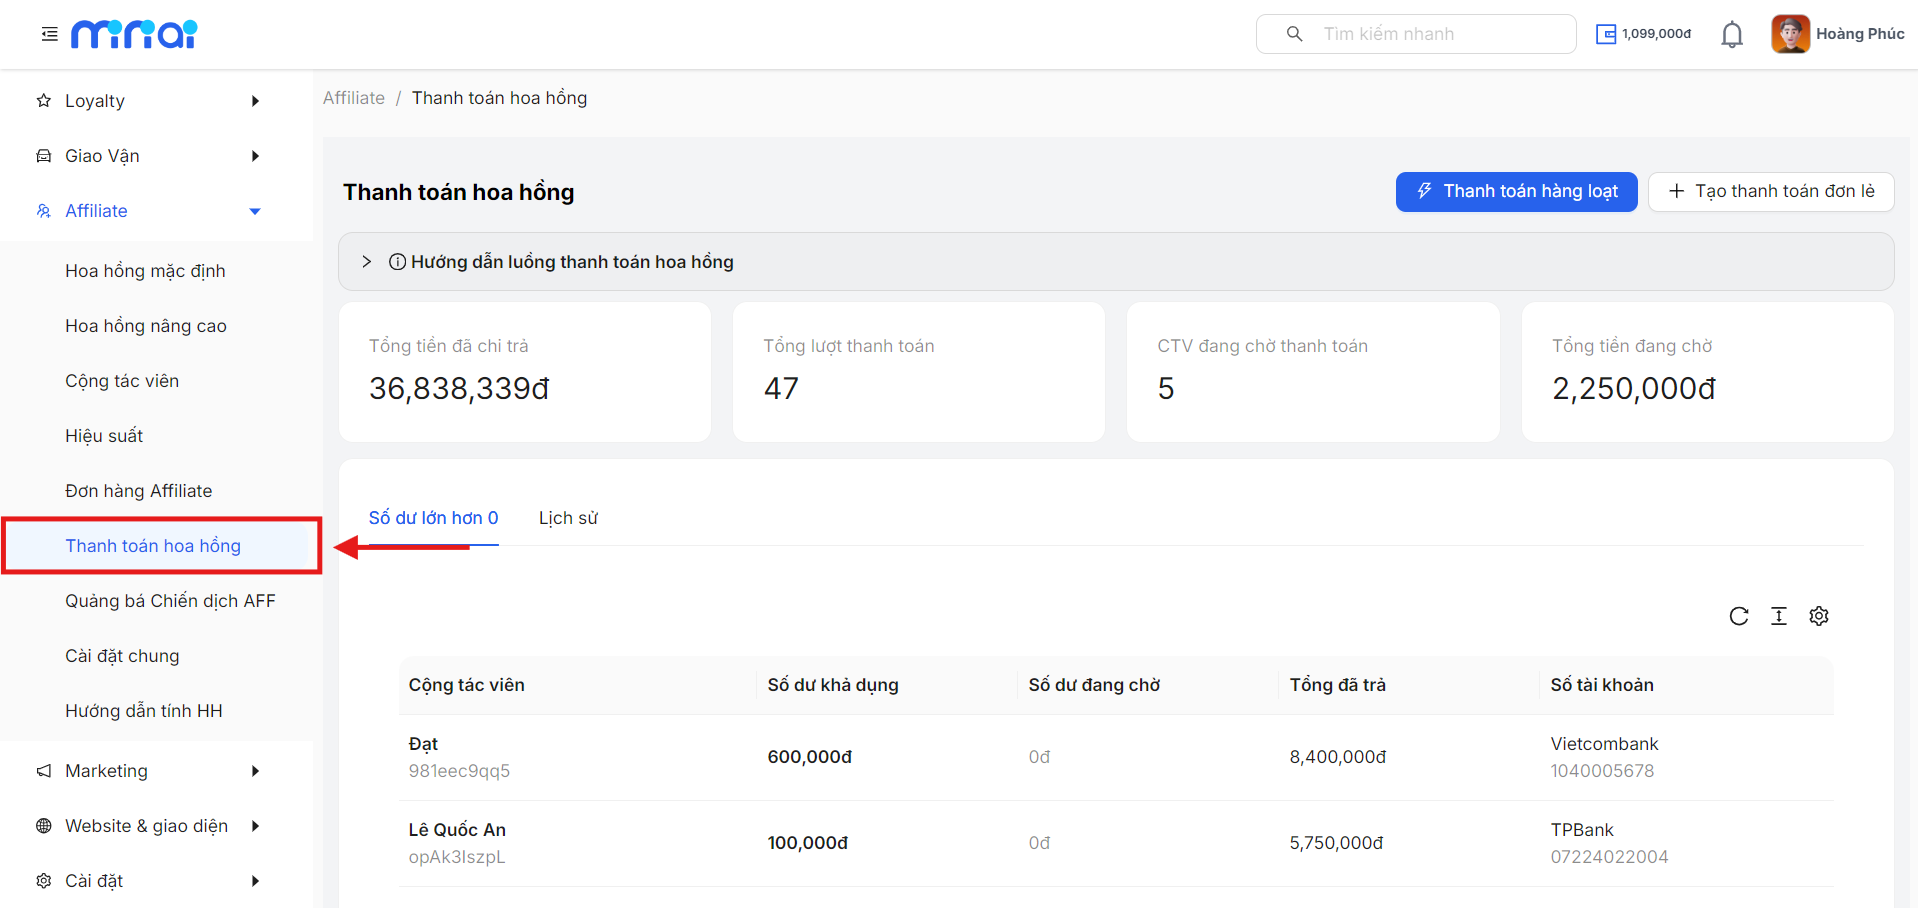Click Cộng tác viên column header
The height and width of the screenshot is (908, 1918).
(x=466, y=685)
